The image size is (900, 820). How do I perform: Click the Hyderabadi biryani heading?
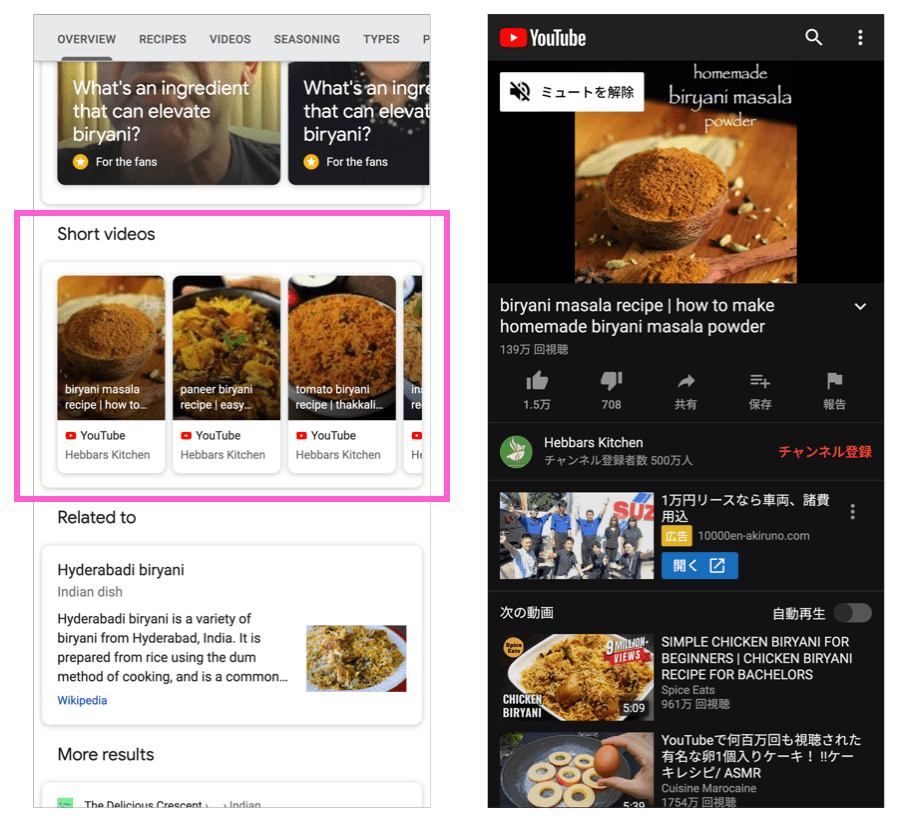point(121,570)
